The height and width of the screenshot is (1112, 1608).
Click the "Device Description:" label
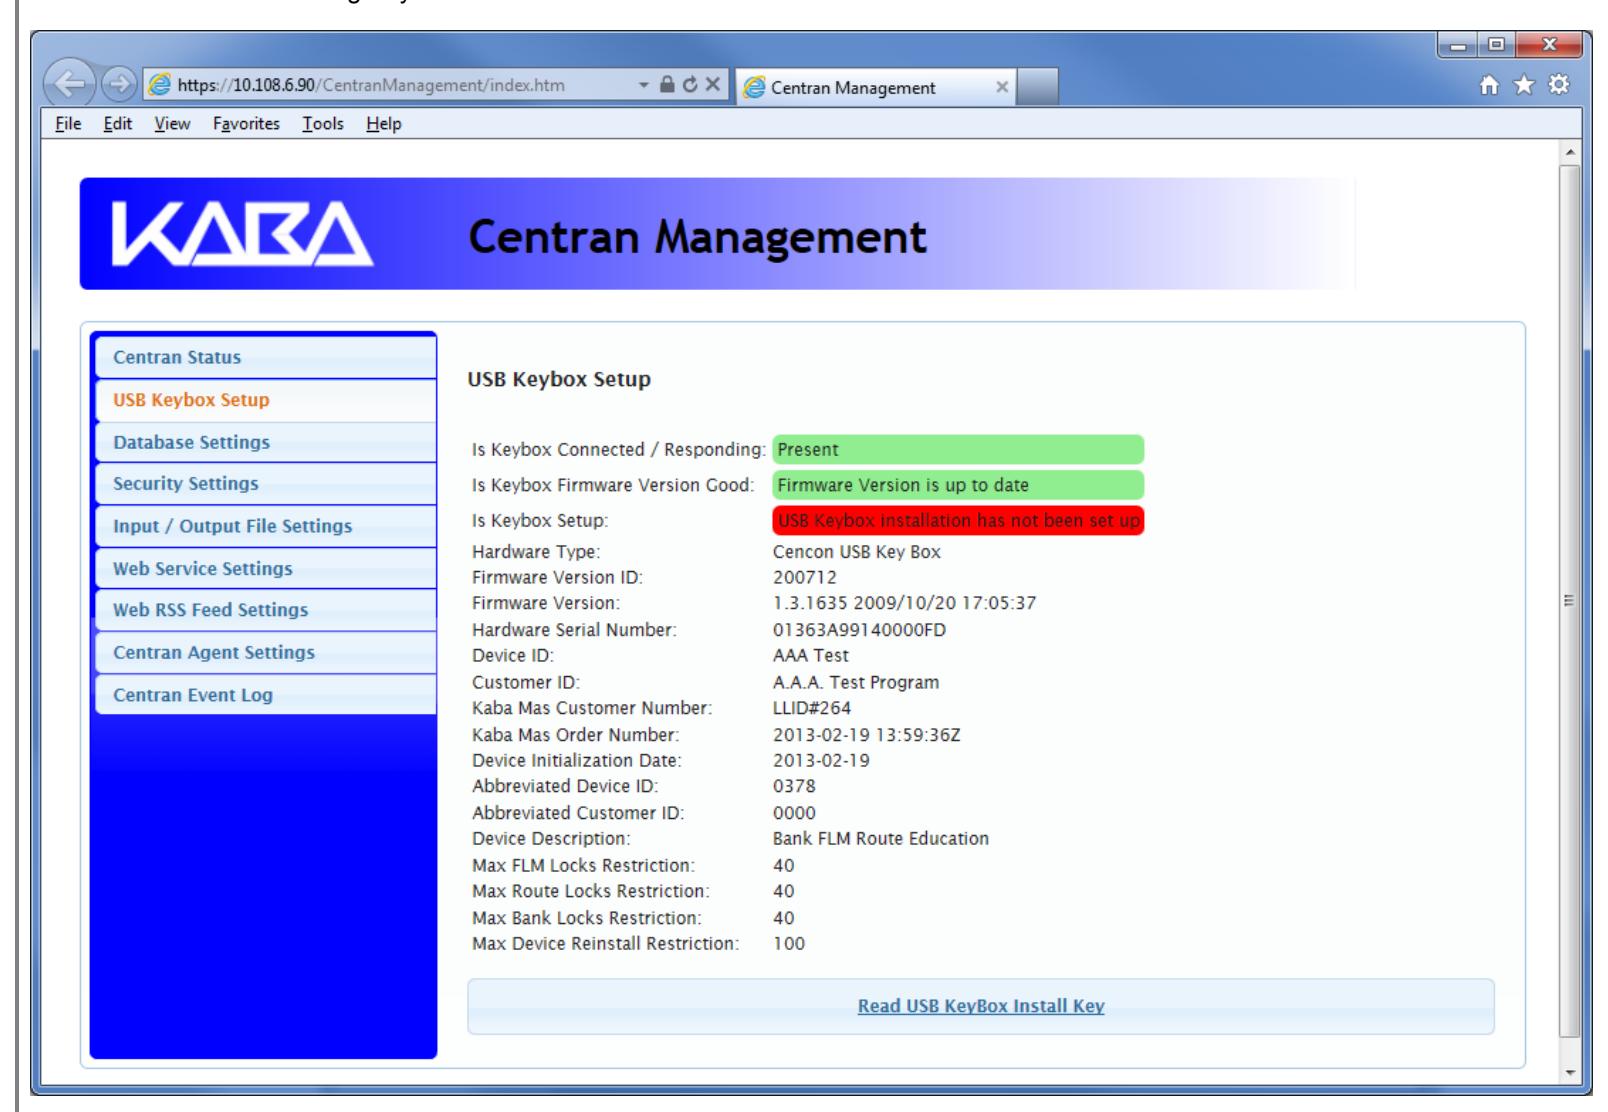tap(551, 839)
